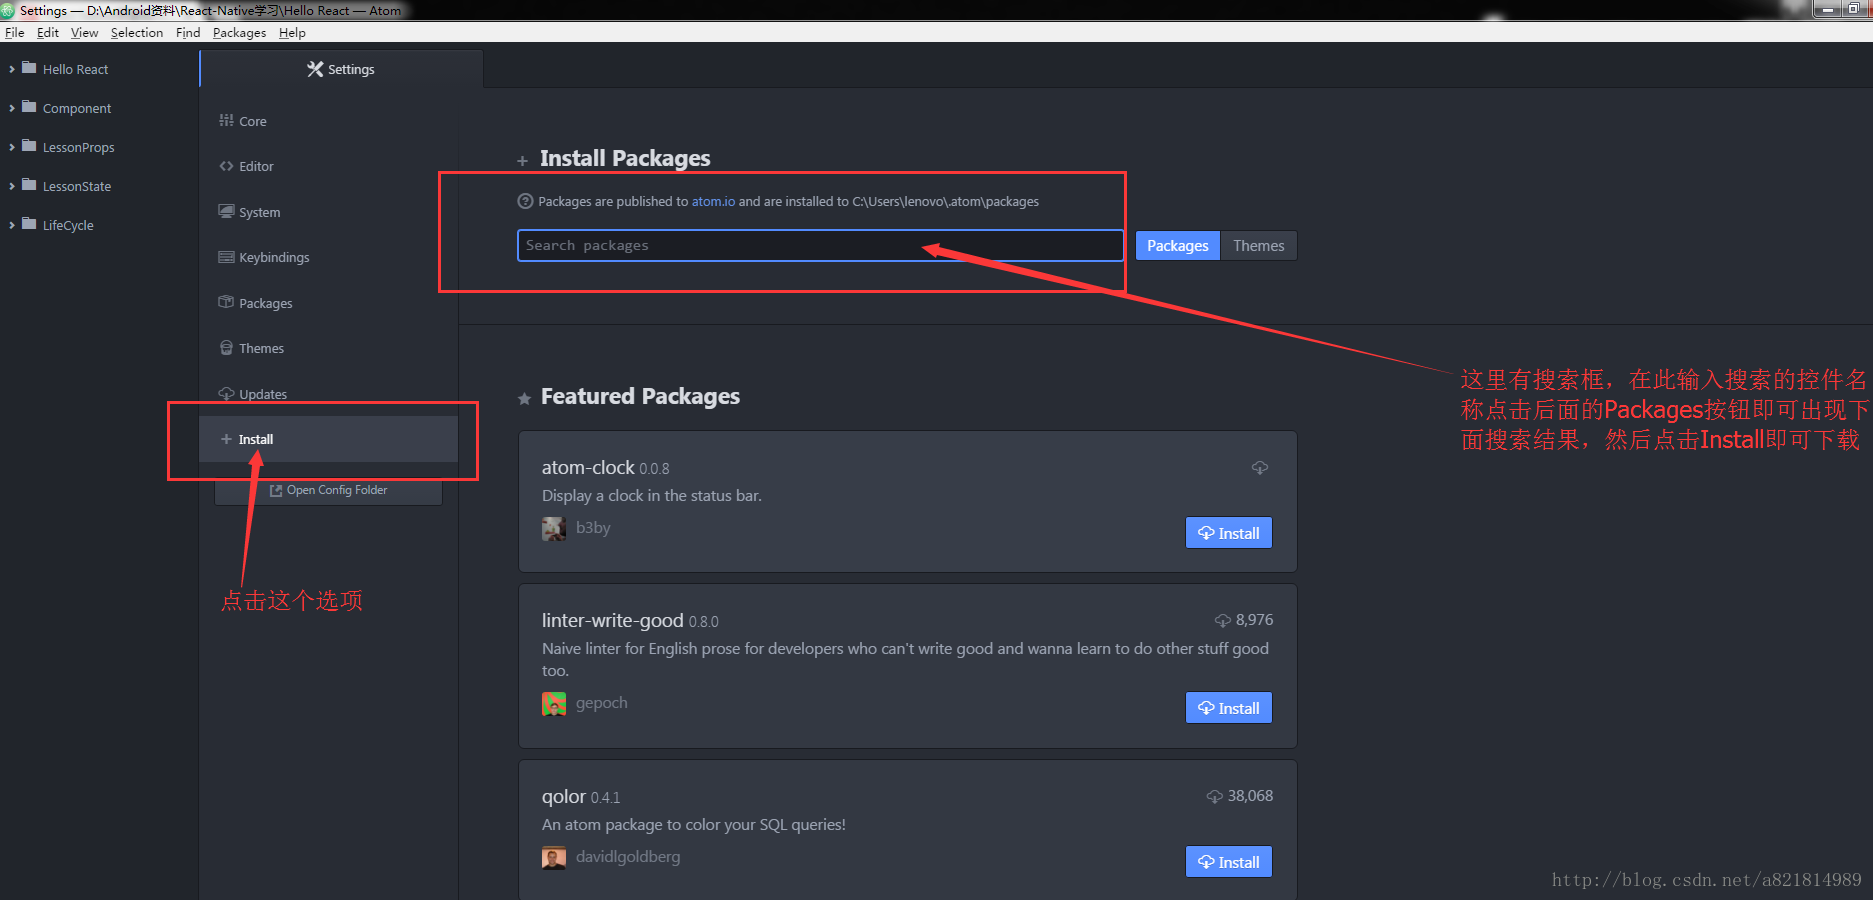Click davidlgoldberg author avatar

[x=554, y=858]
